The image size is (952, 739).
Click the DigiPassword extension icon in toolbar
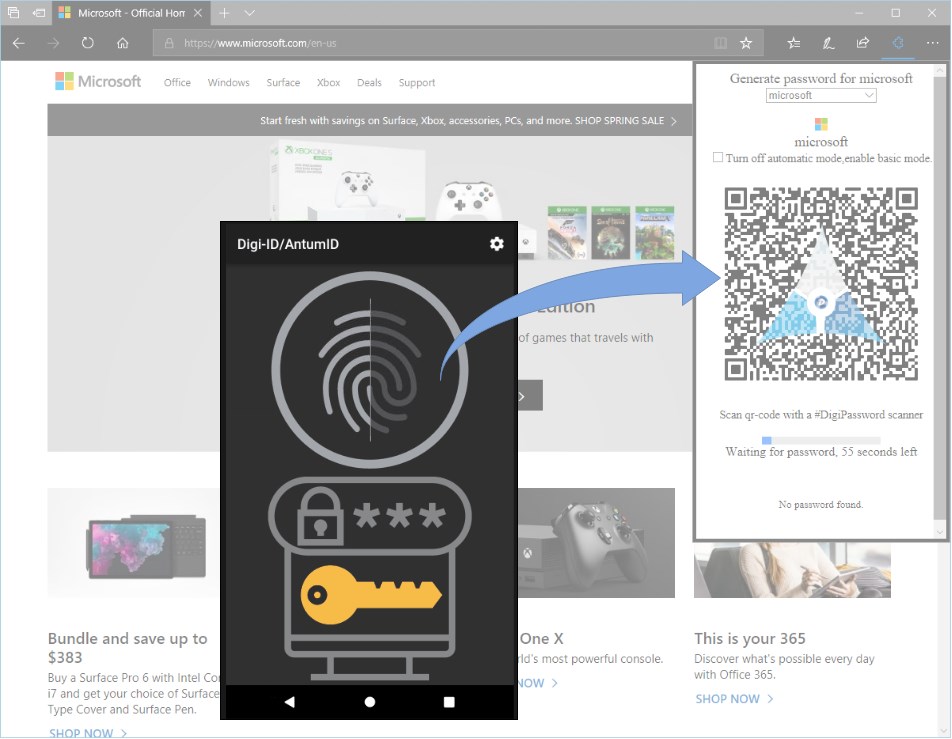(x=898, y=43)
